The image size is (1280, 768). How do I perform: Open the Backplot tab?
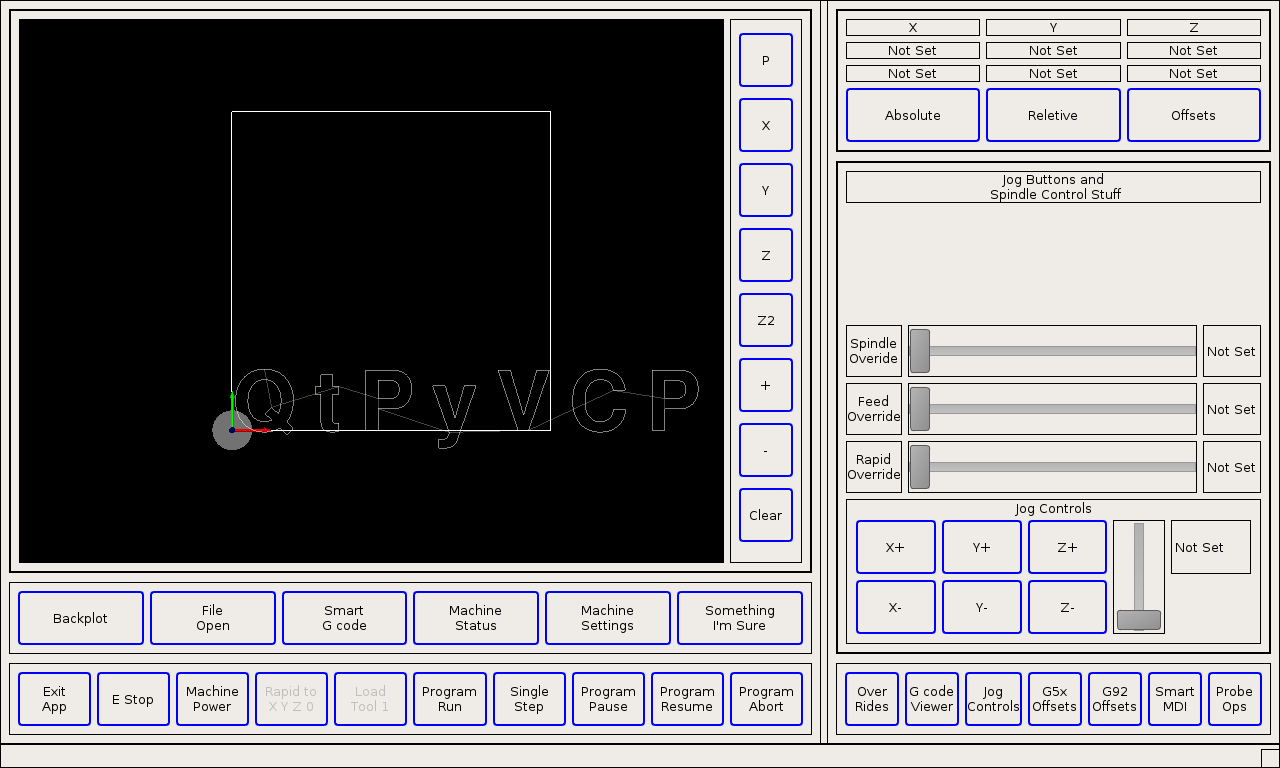click(81, 618)
